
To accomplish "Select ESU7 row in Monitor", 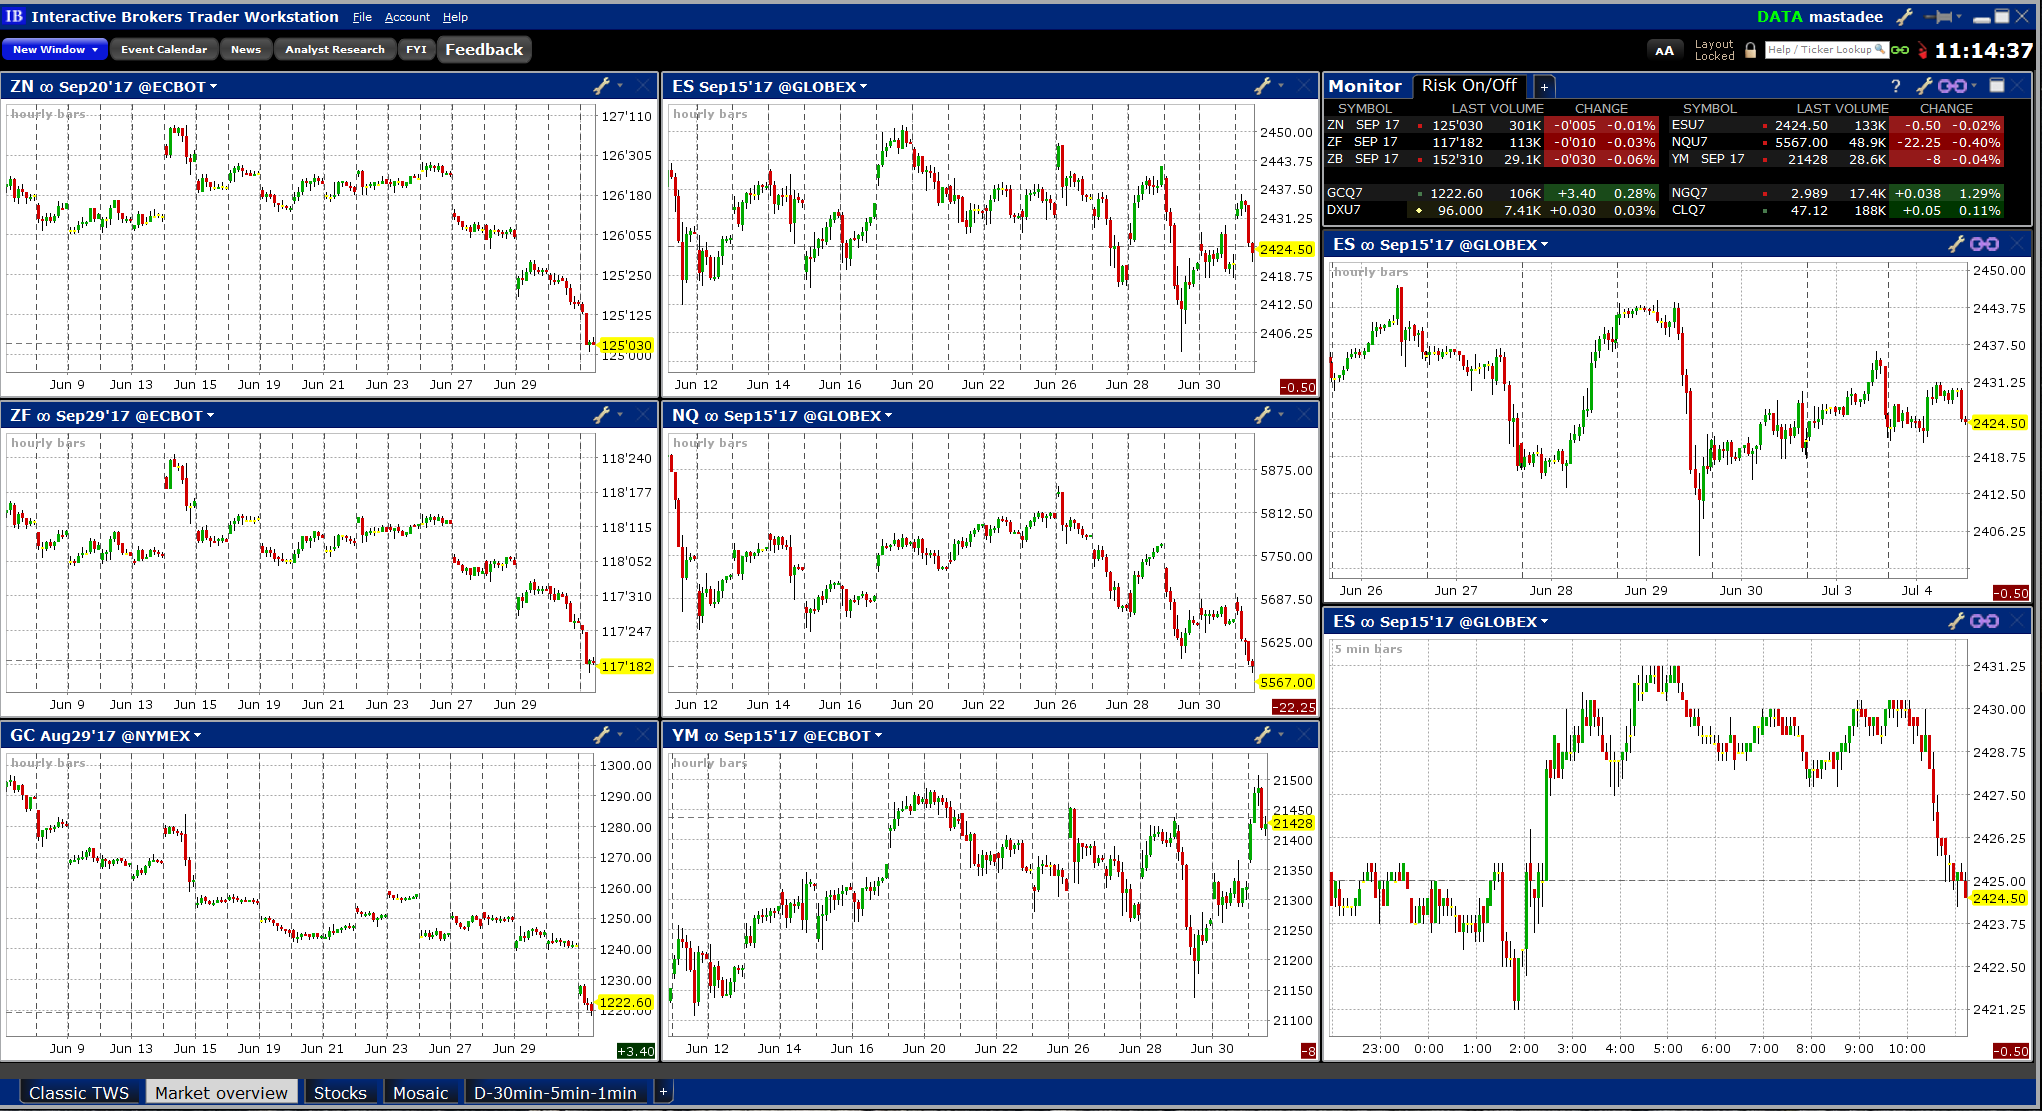I will (x=1837, y=125).
